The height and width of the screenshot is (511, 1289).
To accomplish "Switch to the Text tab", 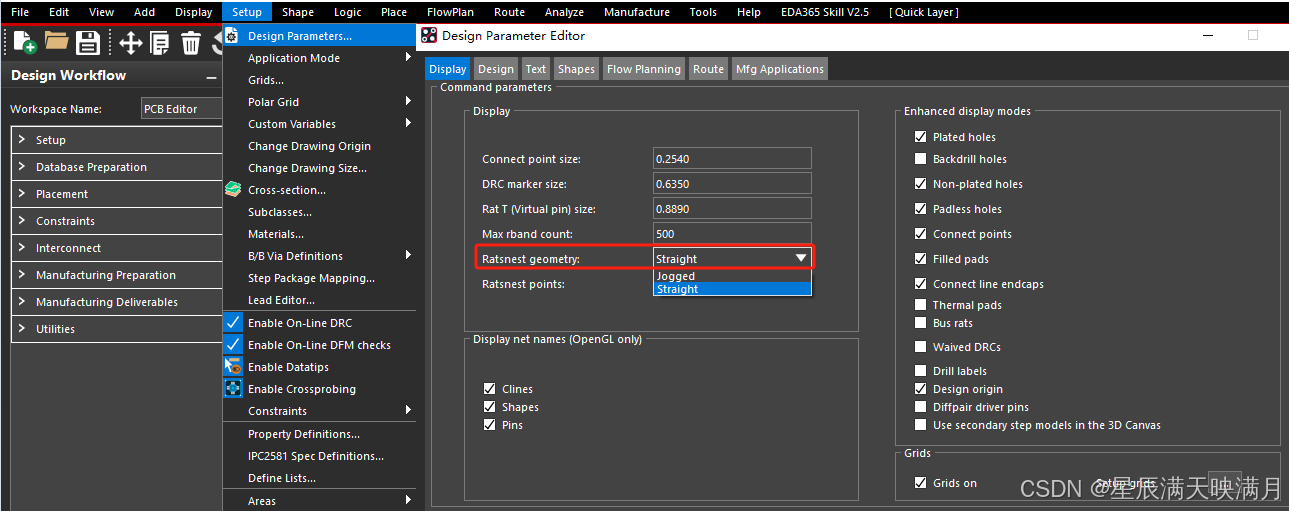I will [x=536, y=69].
